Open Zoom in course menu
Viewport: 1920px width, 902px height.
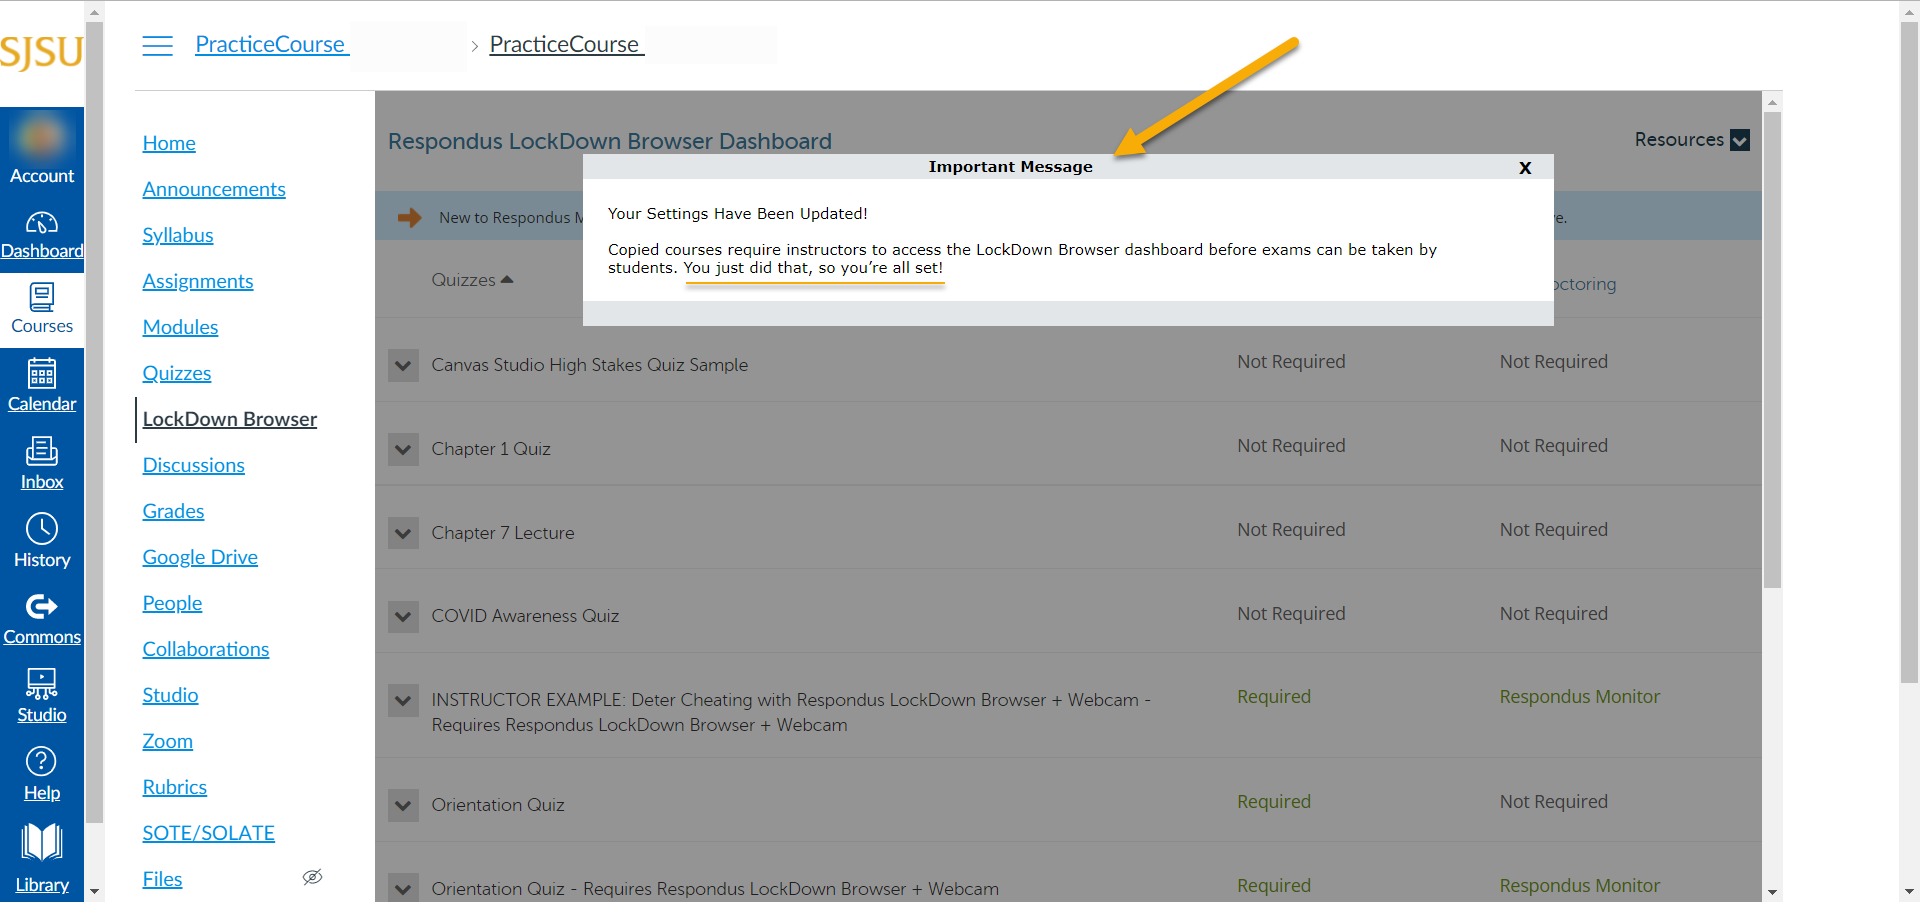[x=168, y=741]
